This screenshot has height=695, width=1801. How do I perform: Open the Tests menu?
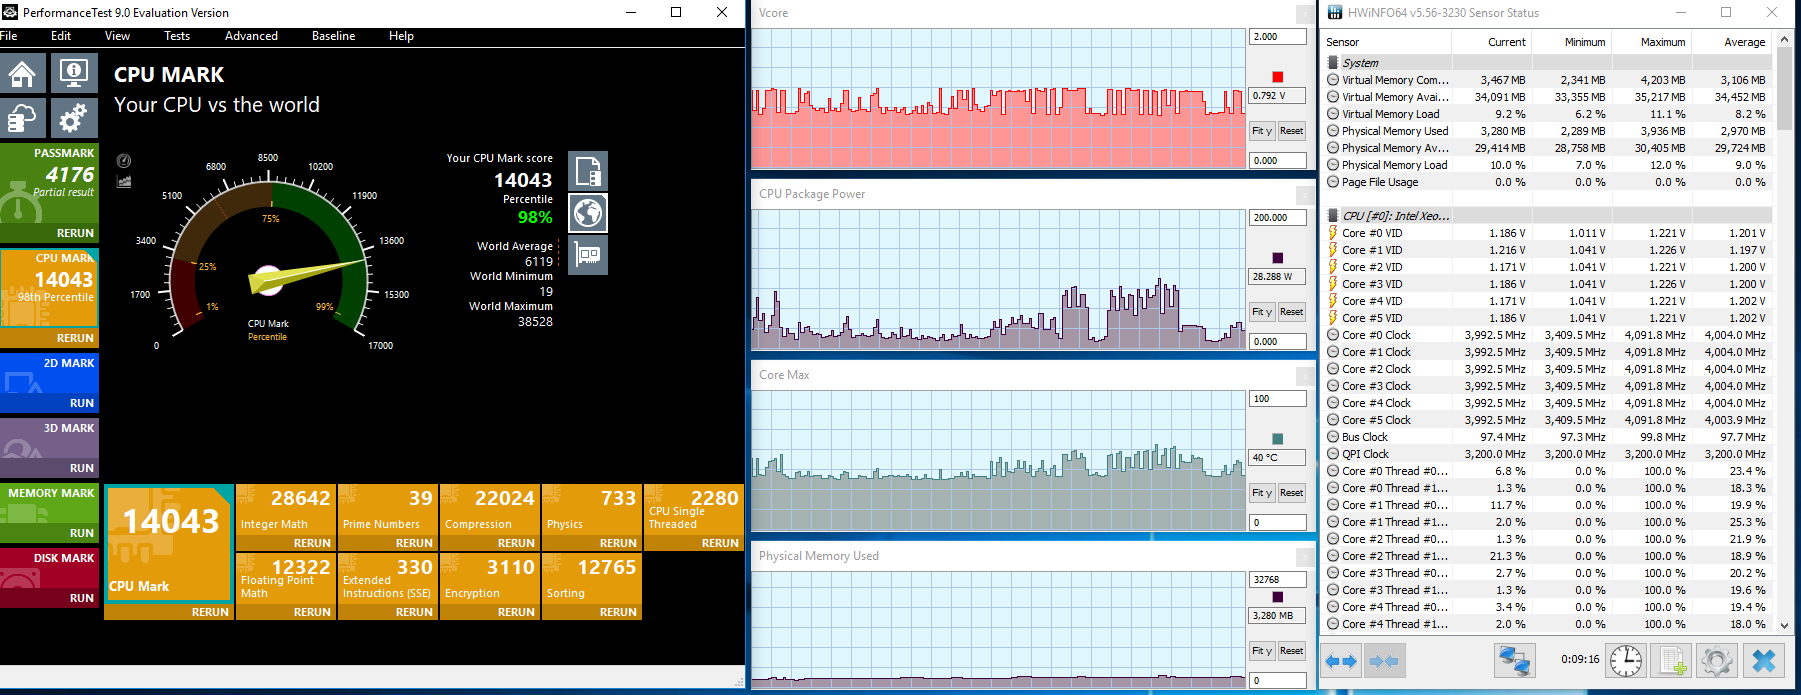coord(177,36)
